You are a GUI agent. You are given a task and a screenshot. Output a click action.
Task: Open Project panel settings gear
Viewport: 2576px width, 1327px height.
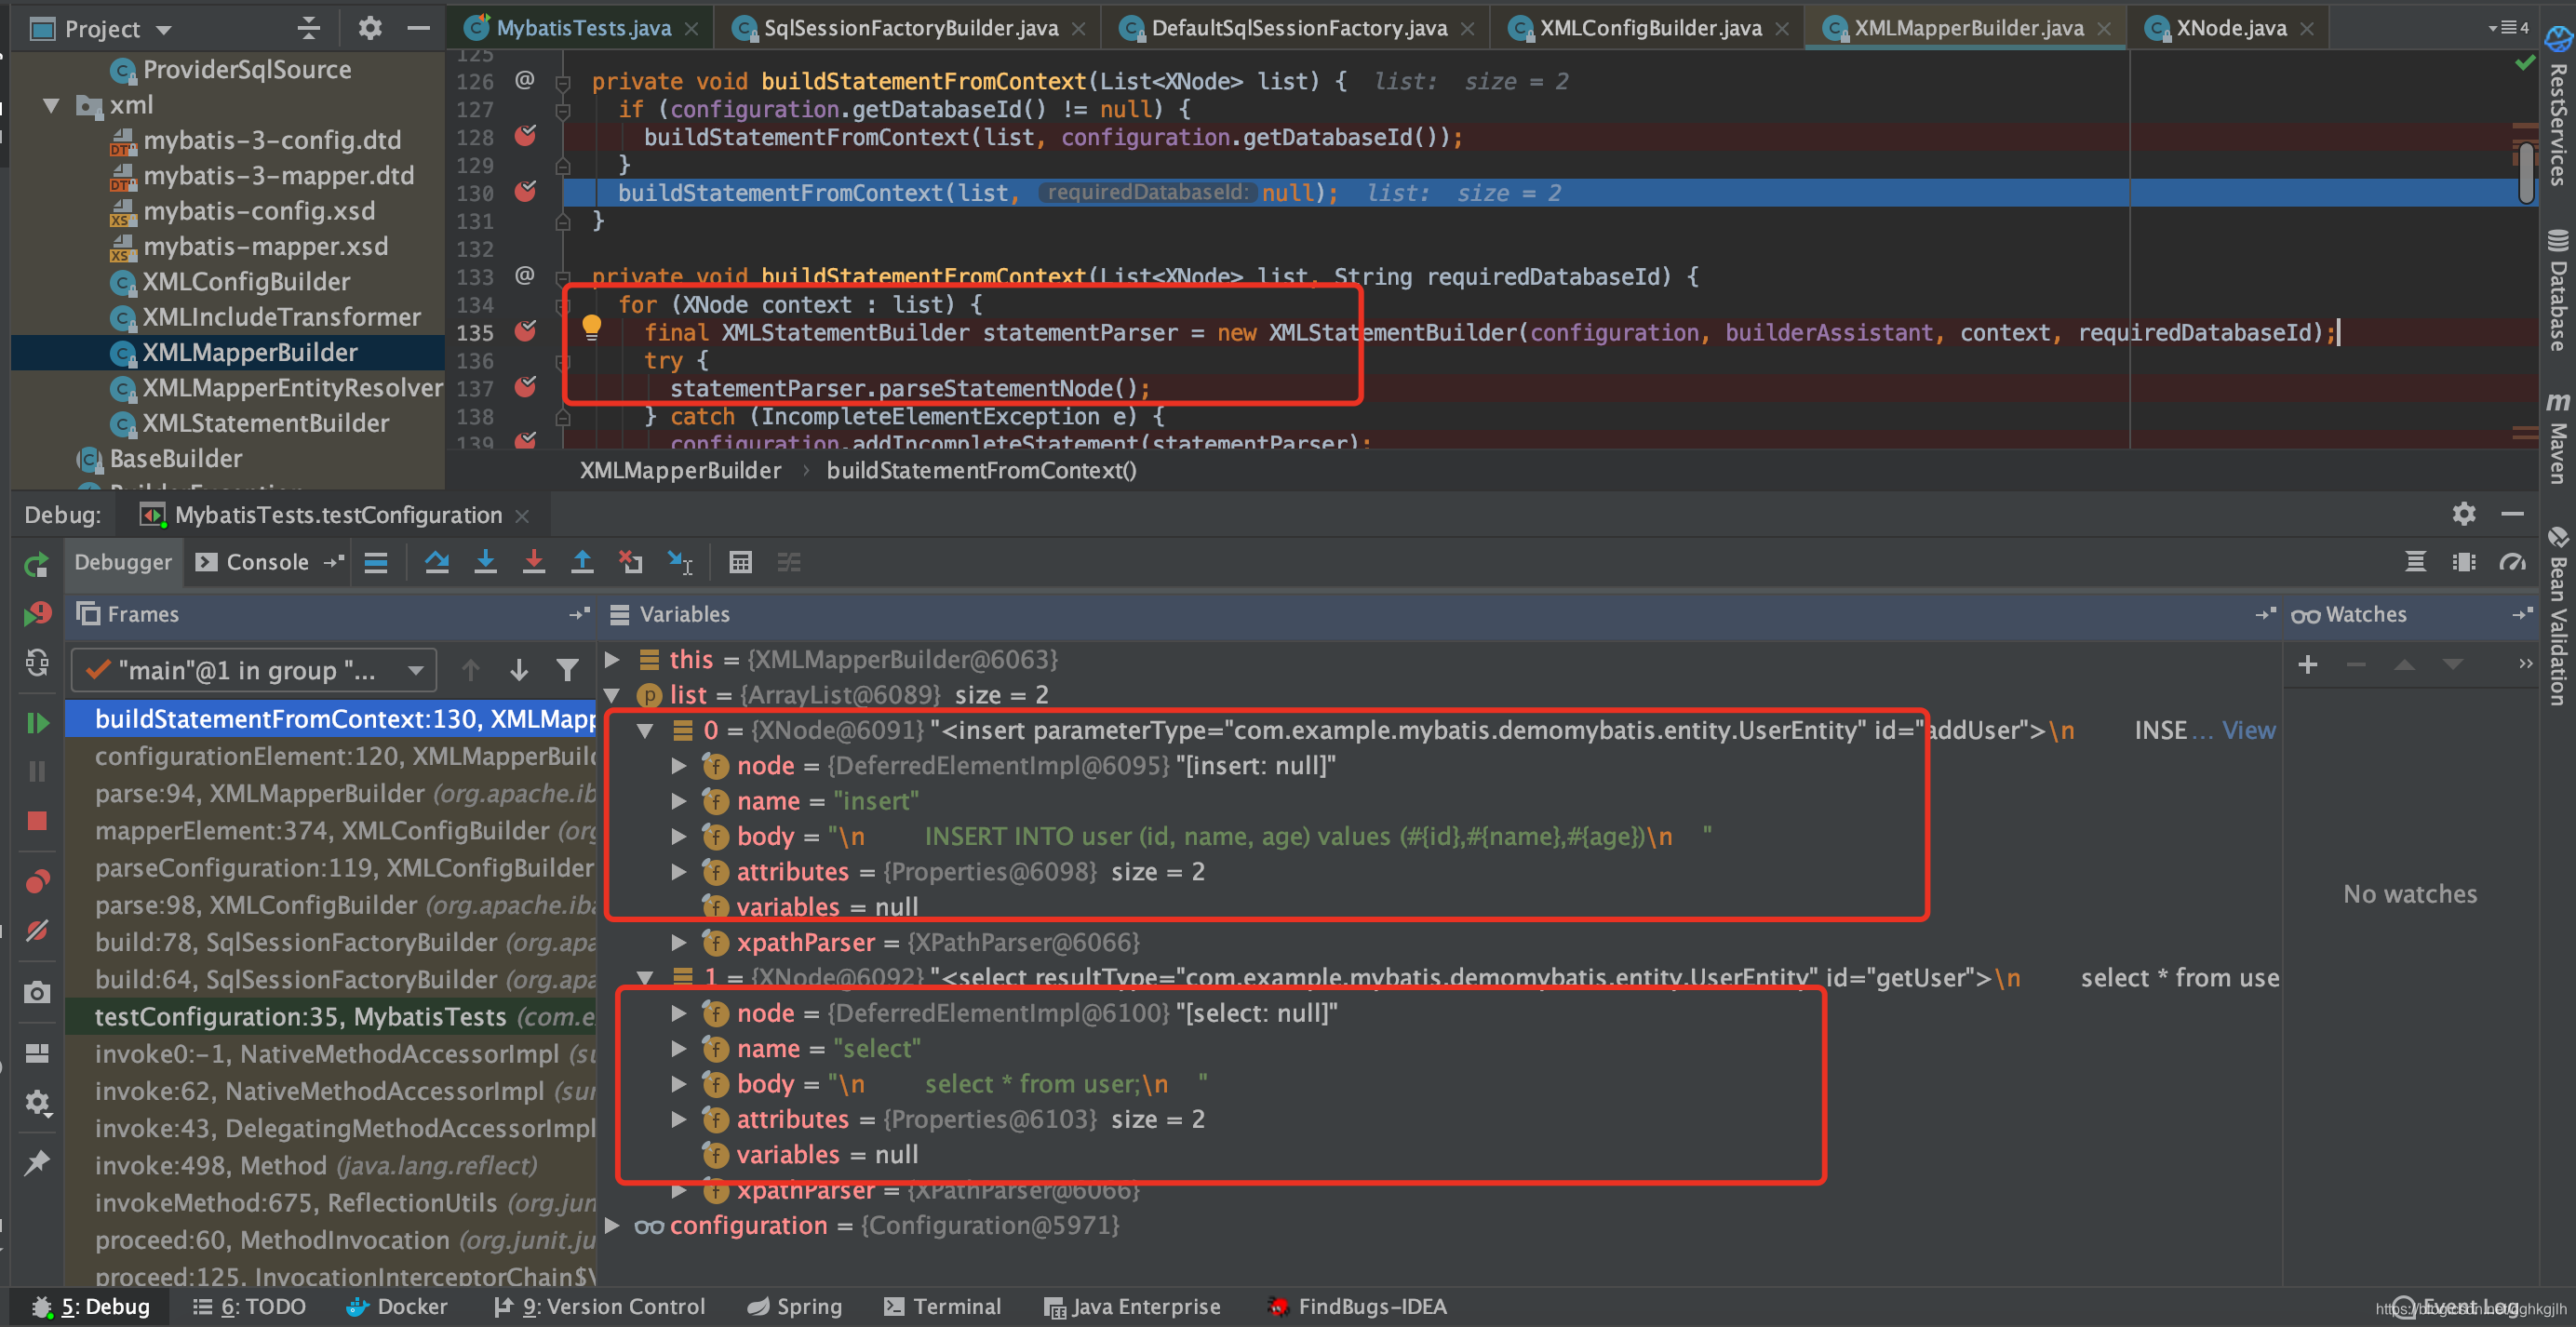pyautogui.click(x=370, y=28)
